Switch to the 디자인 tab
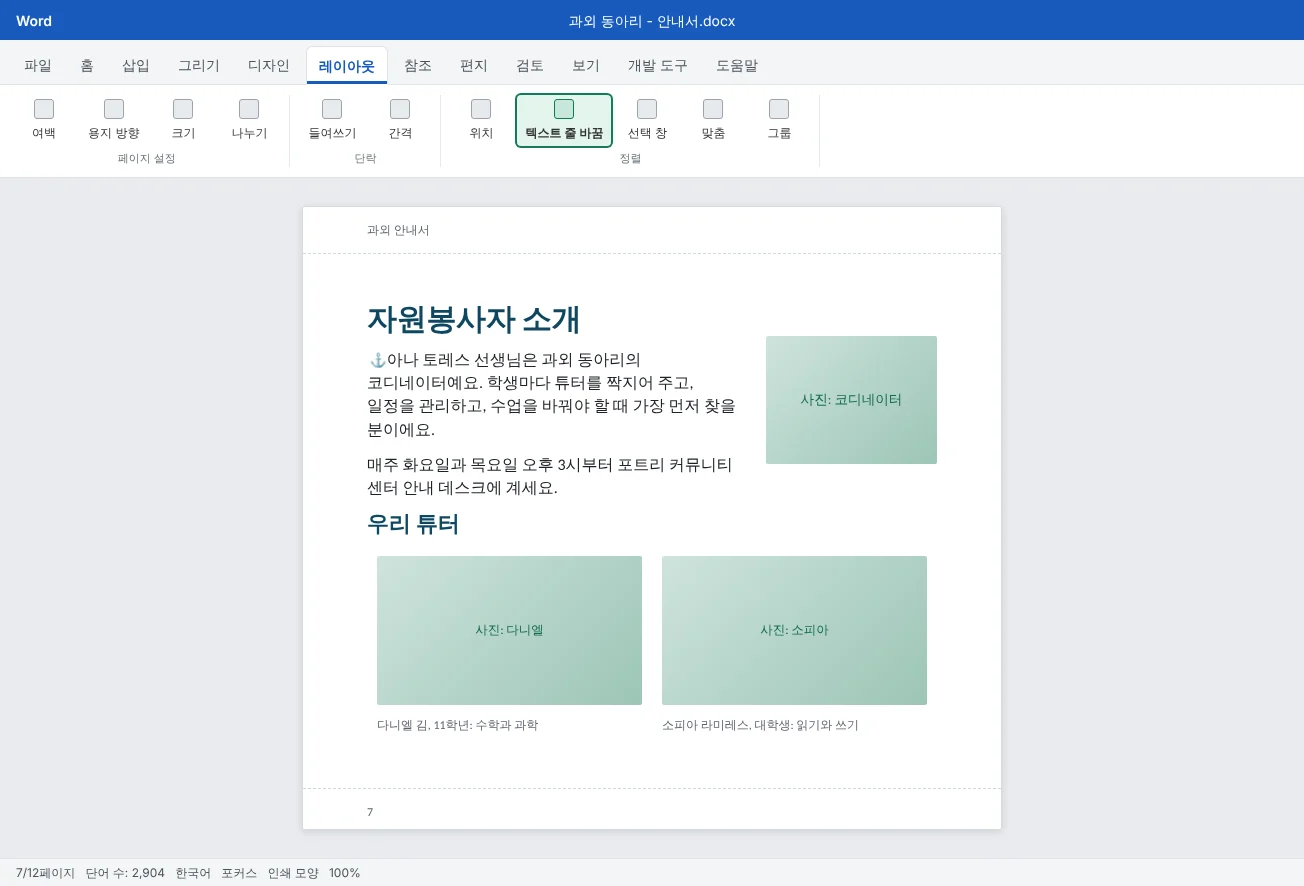This screenshot has width=1304, height=886. click(269, 66)
